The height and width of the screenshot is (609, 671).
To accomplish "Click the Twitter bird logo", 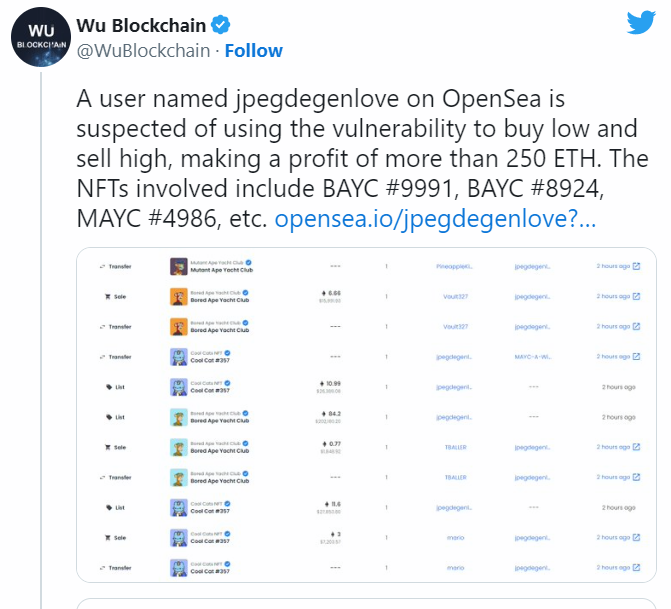I will point(641,23).
